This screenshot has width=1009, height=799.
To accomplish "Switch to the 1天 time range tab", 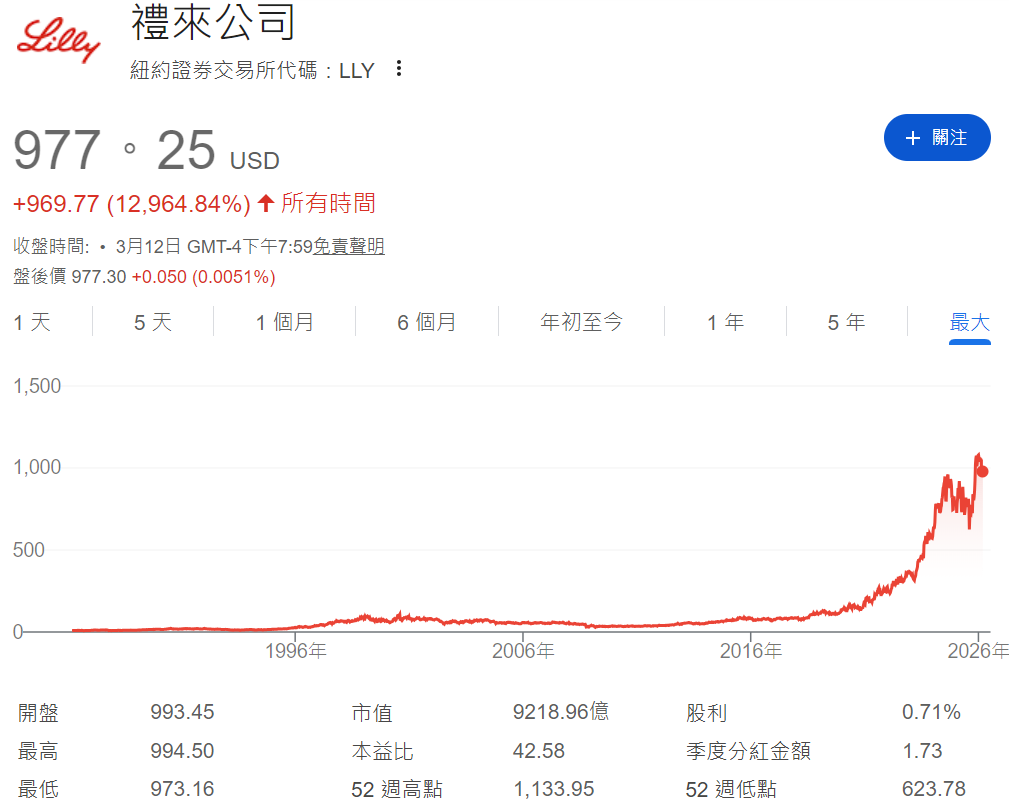I will pos(30,322).
